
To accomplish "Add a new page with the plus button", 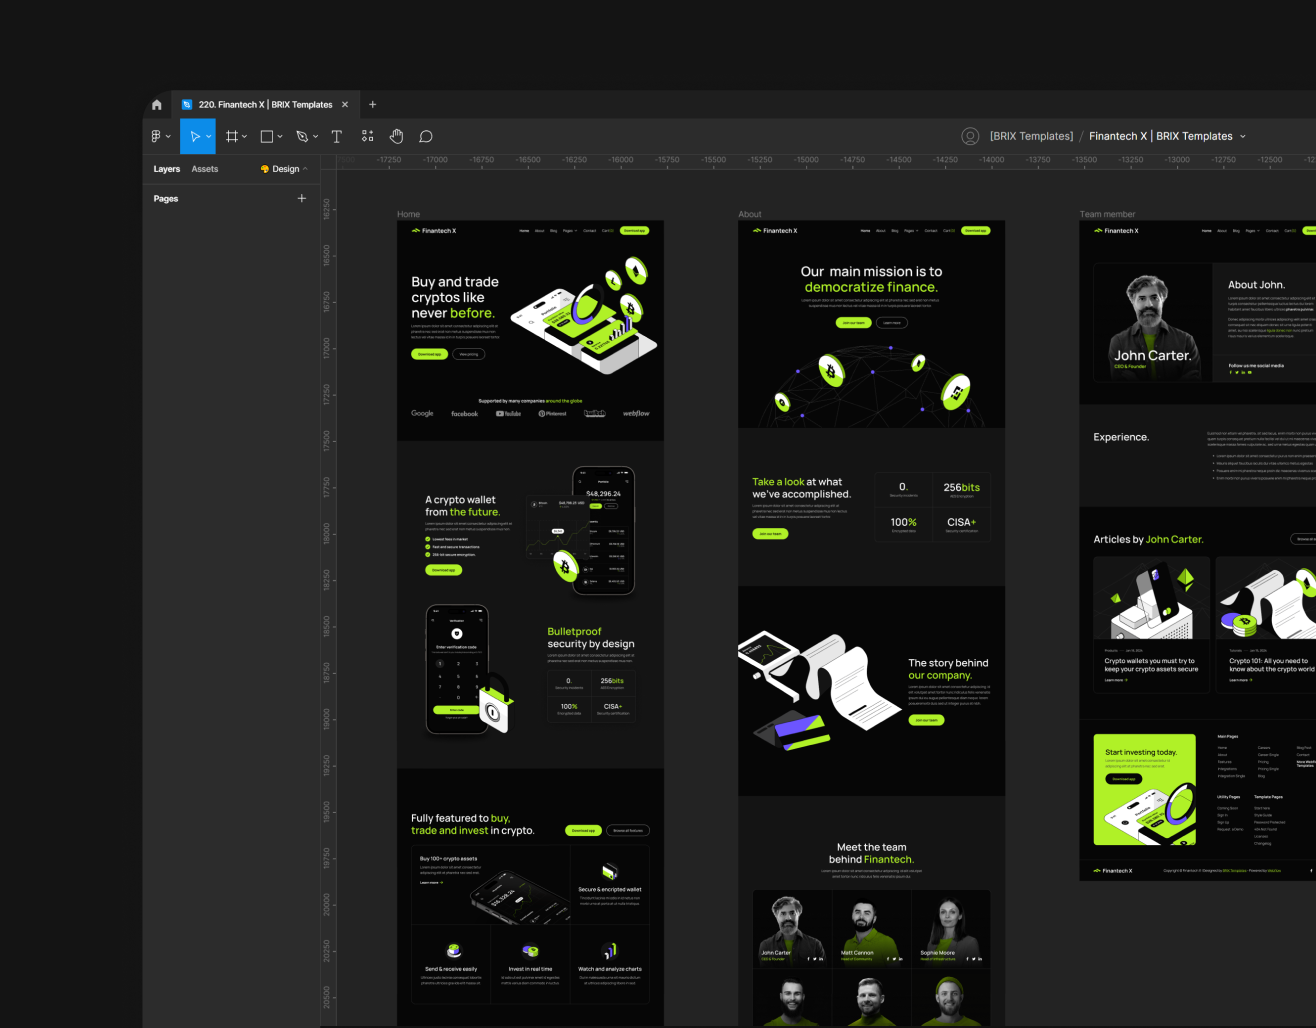I will (301, 198).
